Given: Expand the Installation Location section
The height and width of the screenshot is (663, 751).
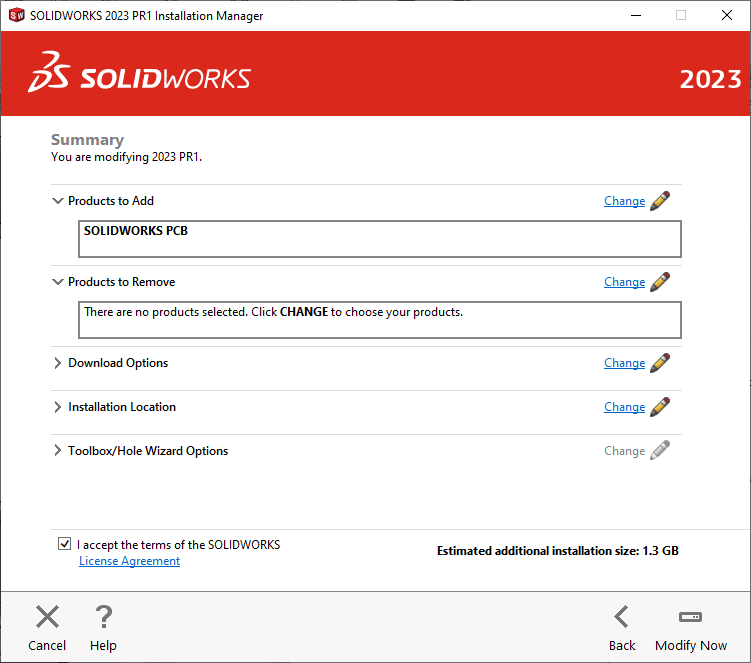Looking at the screenshot, I should 57,407.
